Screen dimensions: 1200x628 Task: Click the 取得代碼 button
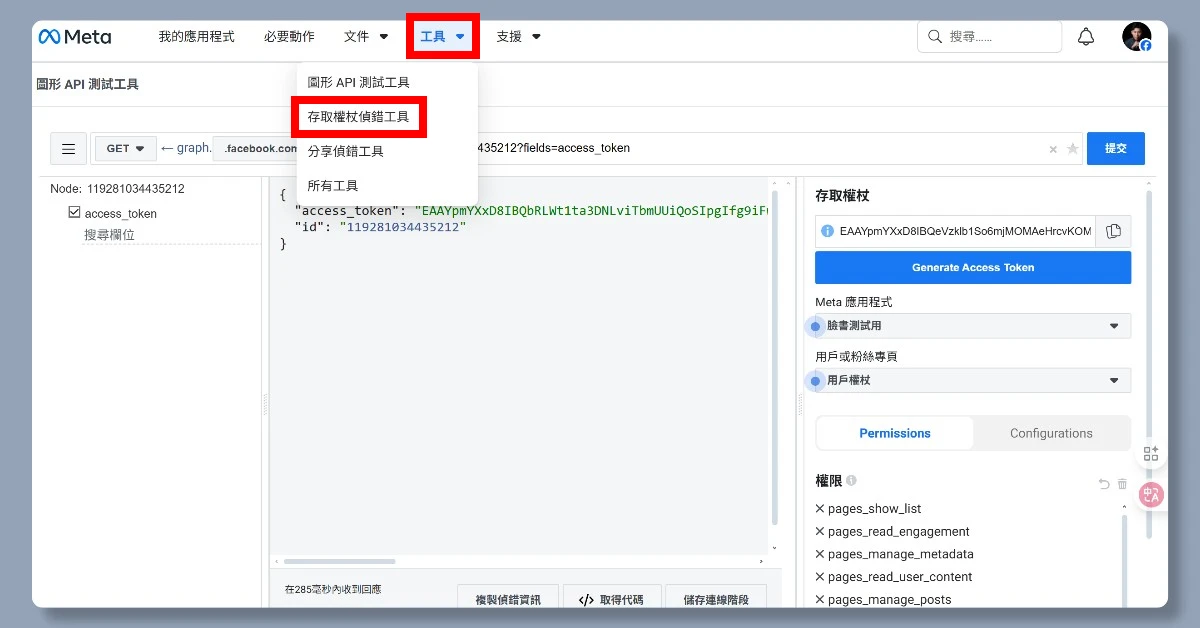pyautogui.click(x=612, y=599)
